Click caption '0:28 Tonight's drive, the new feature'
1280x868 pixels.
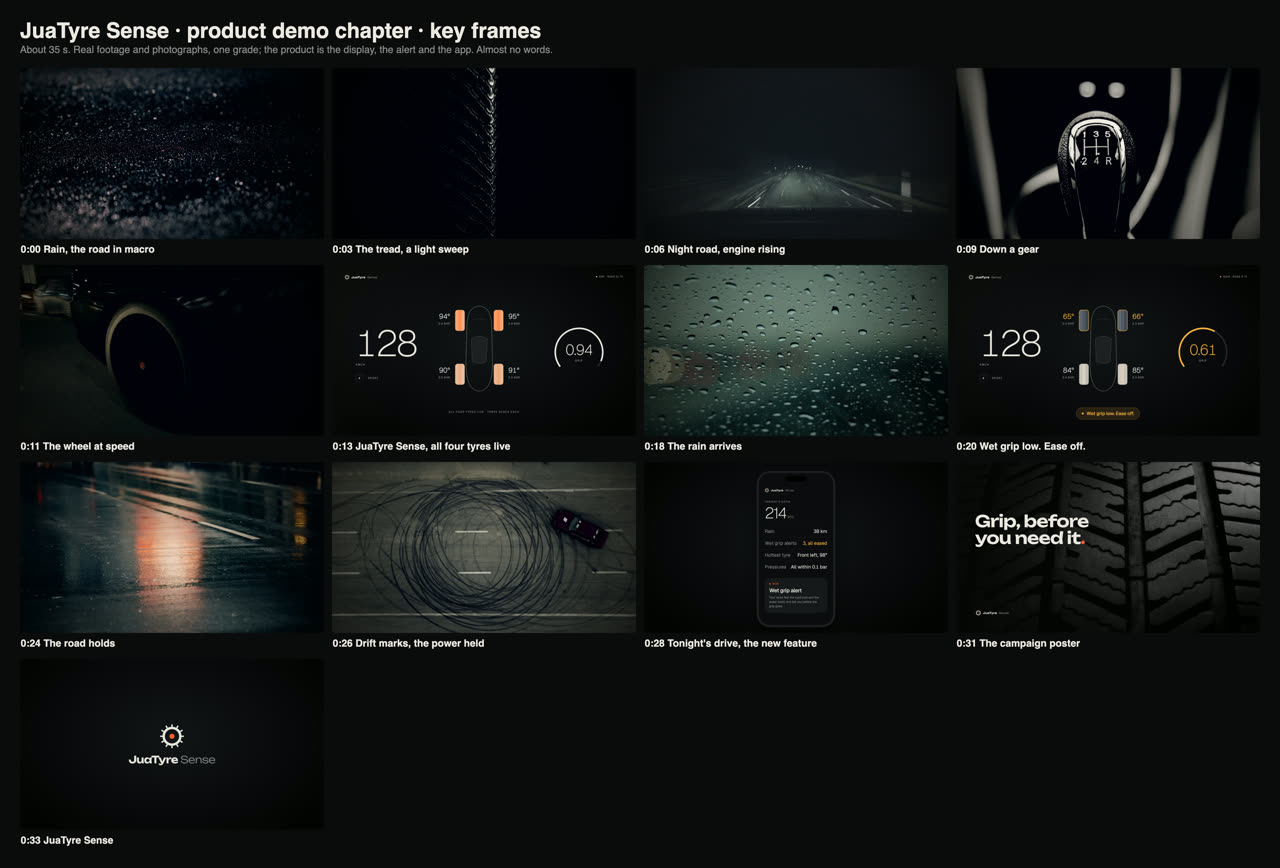731,643
